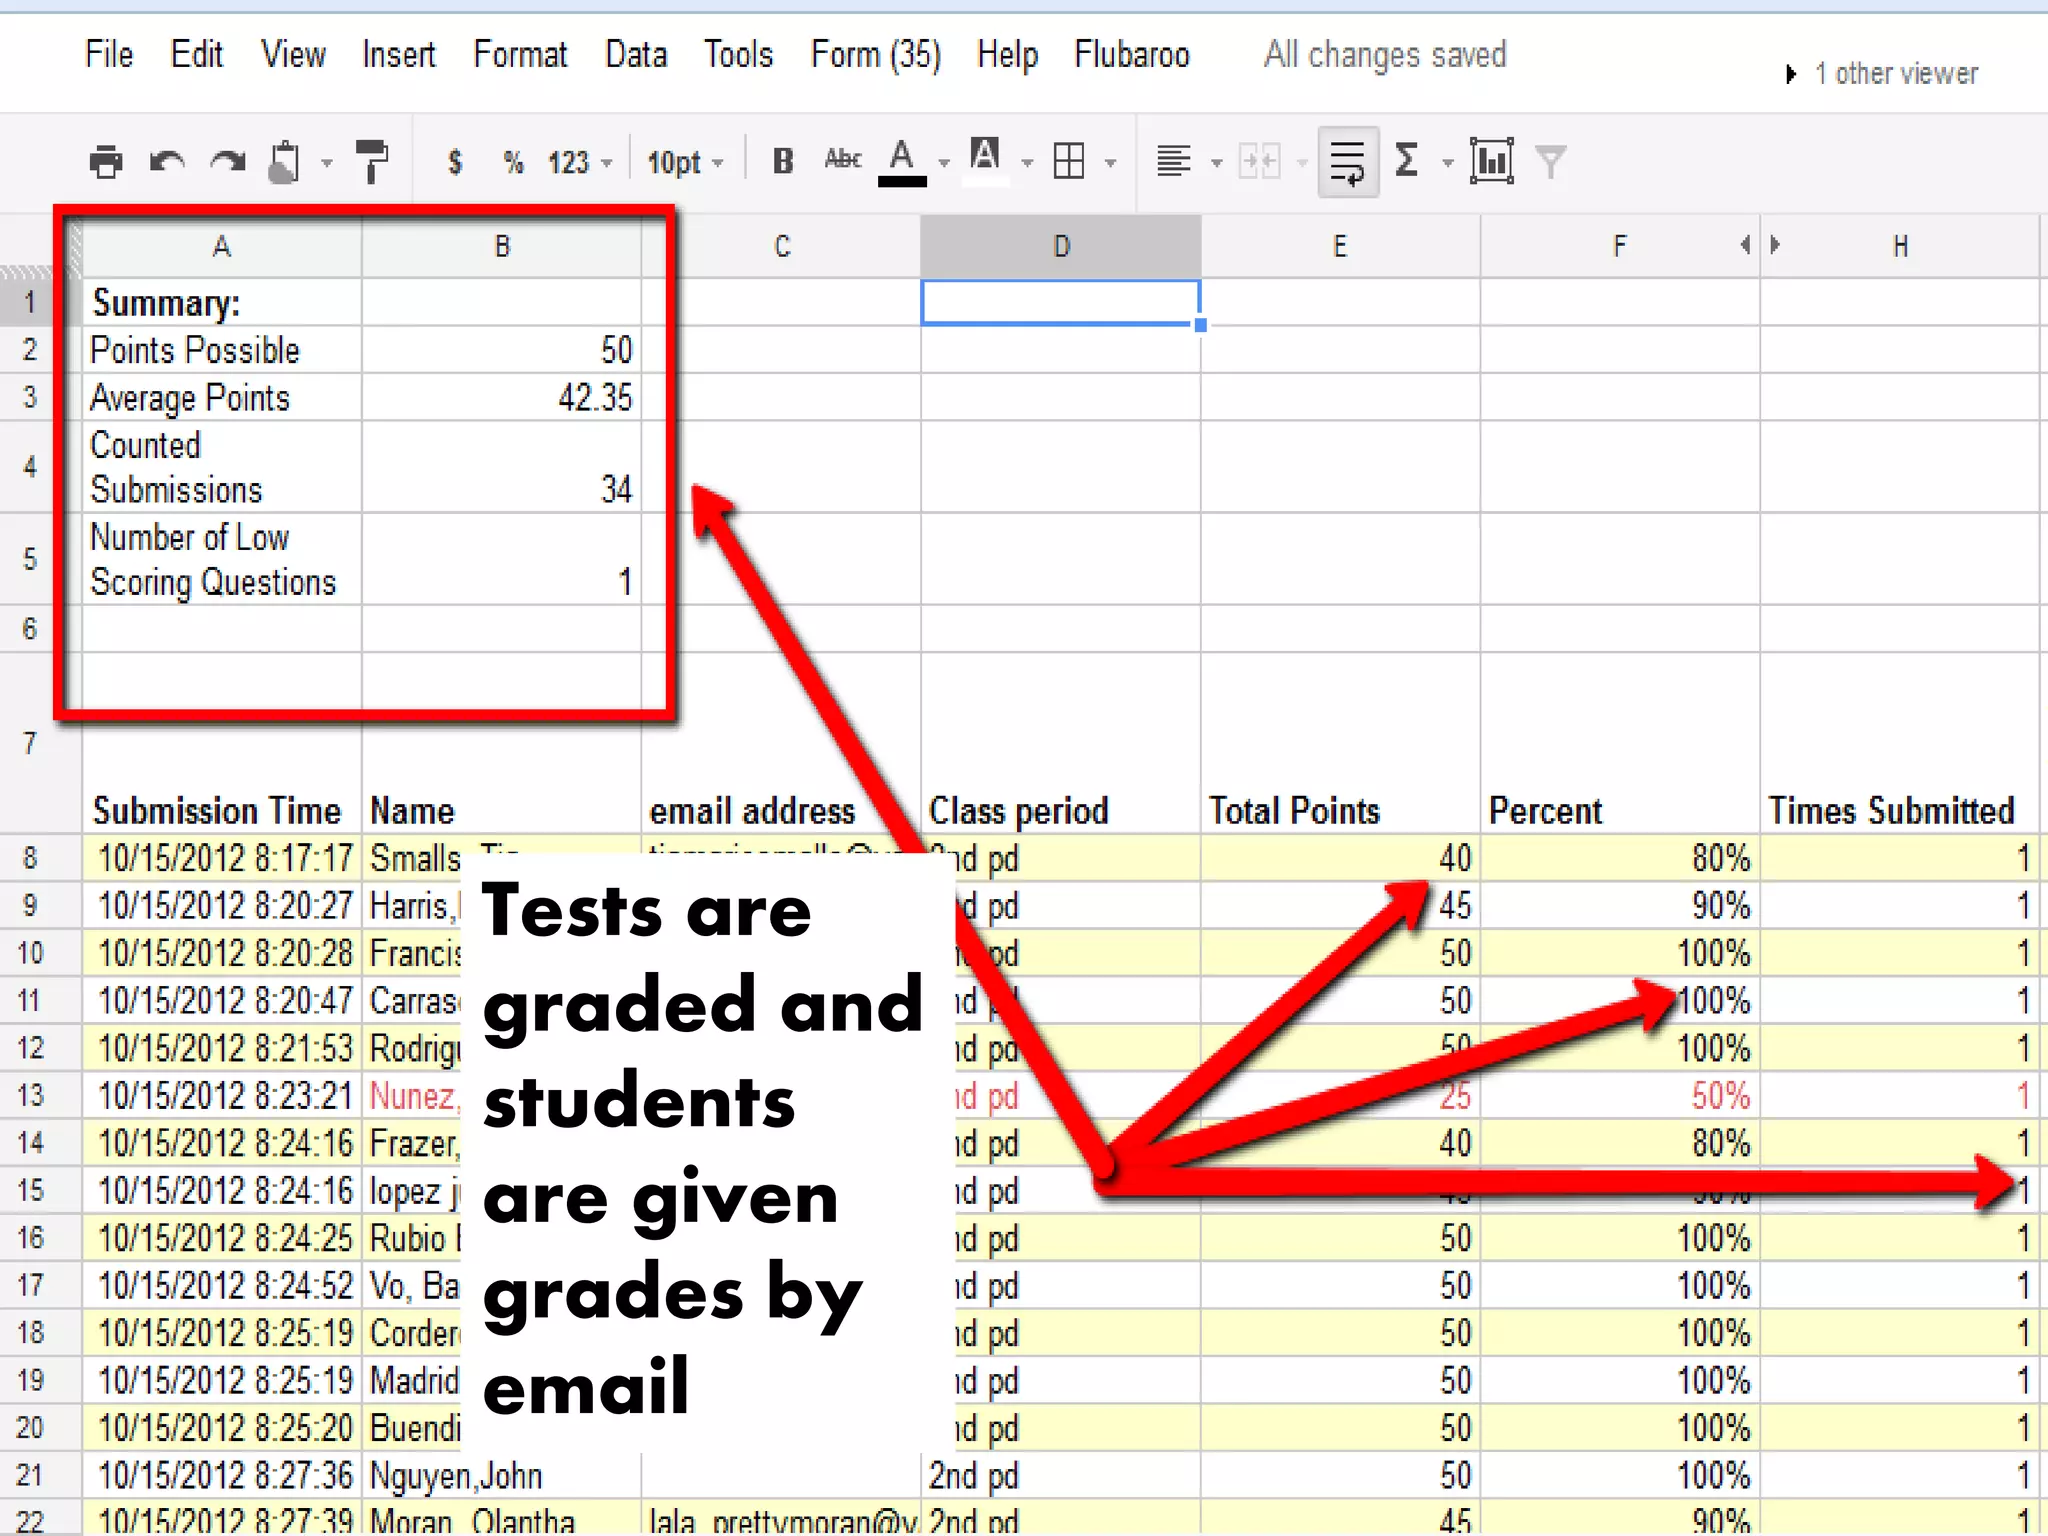This screenshot has width=2048, height=1536.
Task: Open the align dropdown arrow
Action: tap(1216, 163)
